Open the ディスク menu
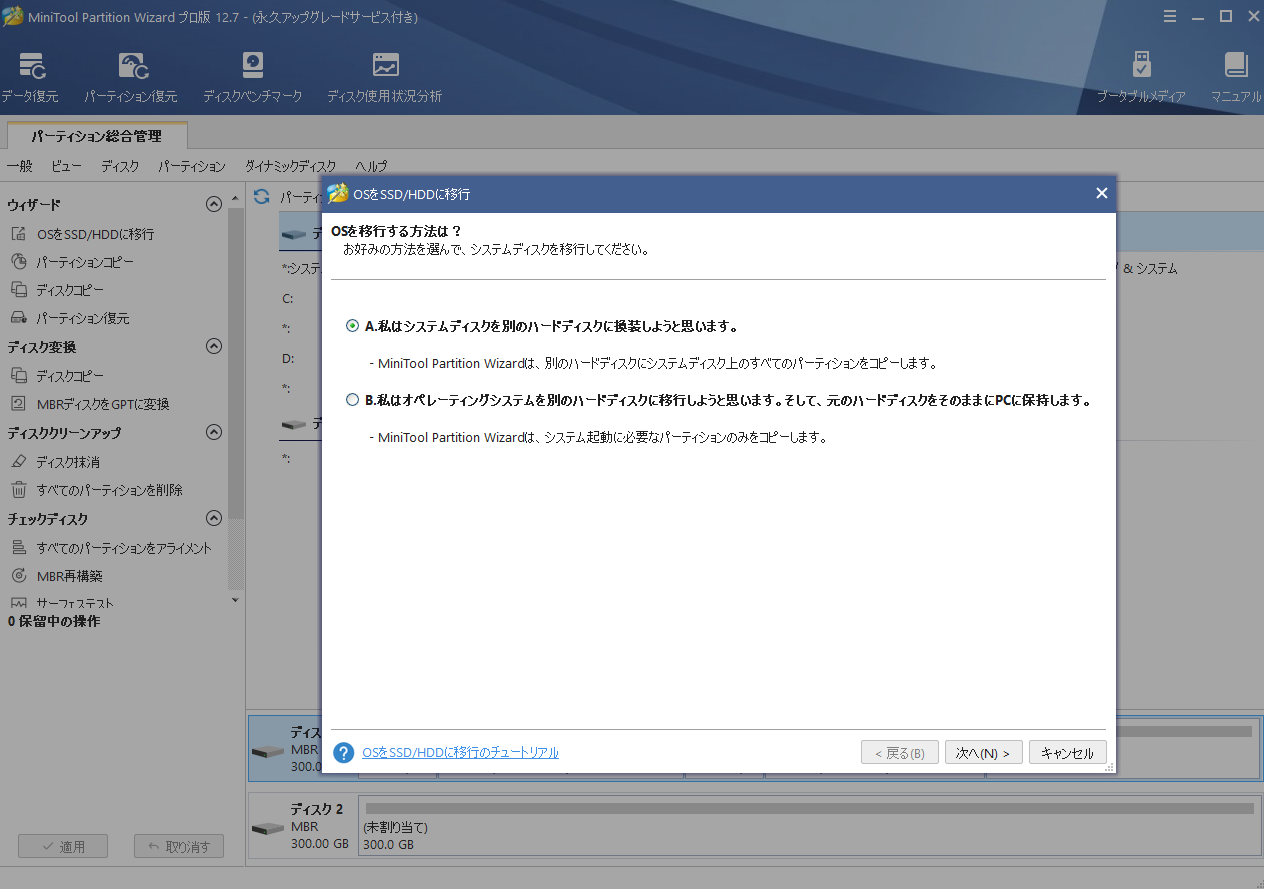1264x889 pixels. pos(120,166)
